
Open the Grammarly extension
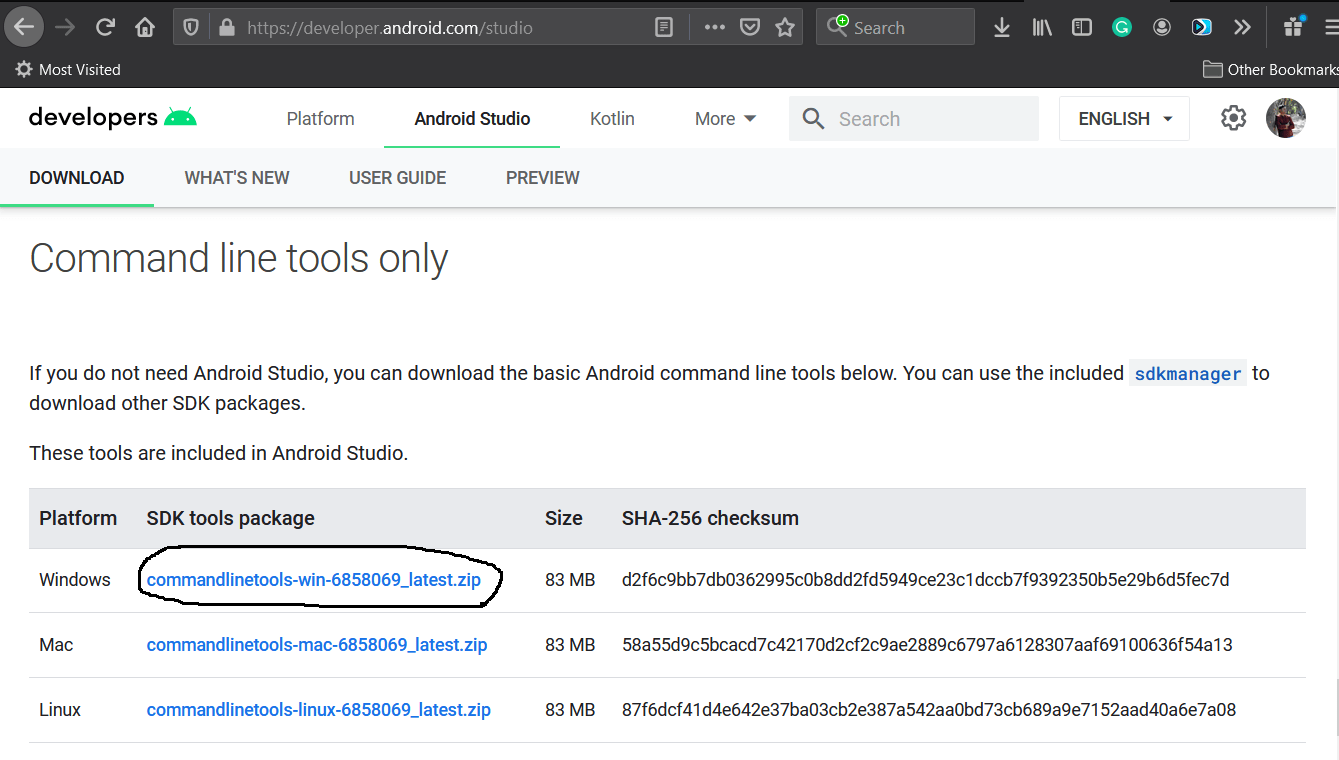[x=1121, y=27]
